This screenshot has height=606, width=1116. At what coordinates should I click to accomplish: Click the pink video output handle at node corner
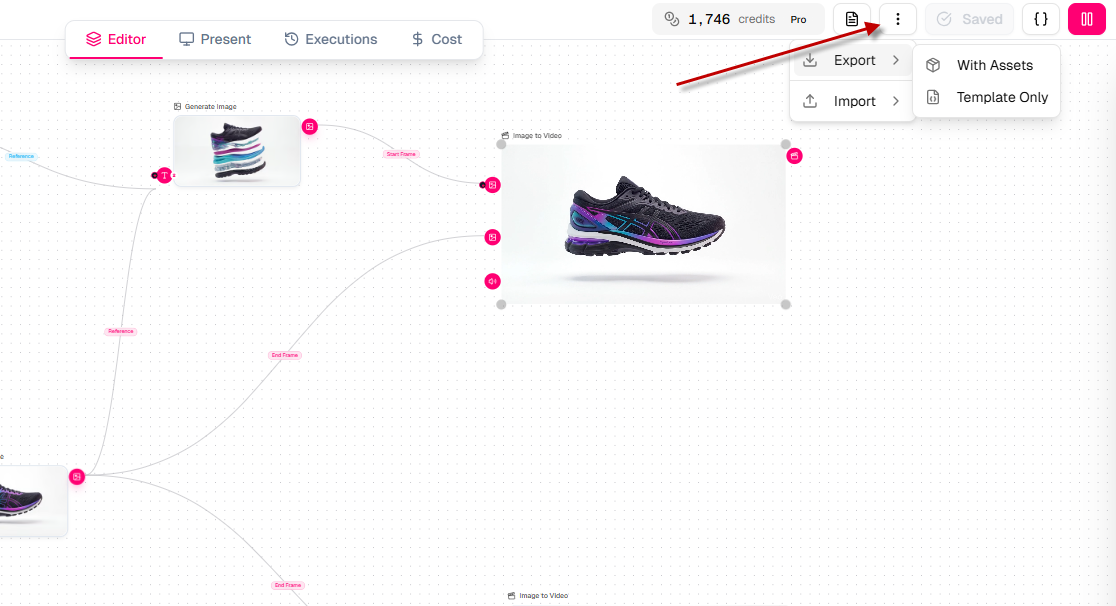coord(794,156)
